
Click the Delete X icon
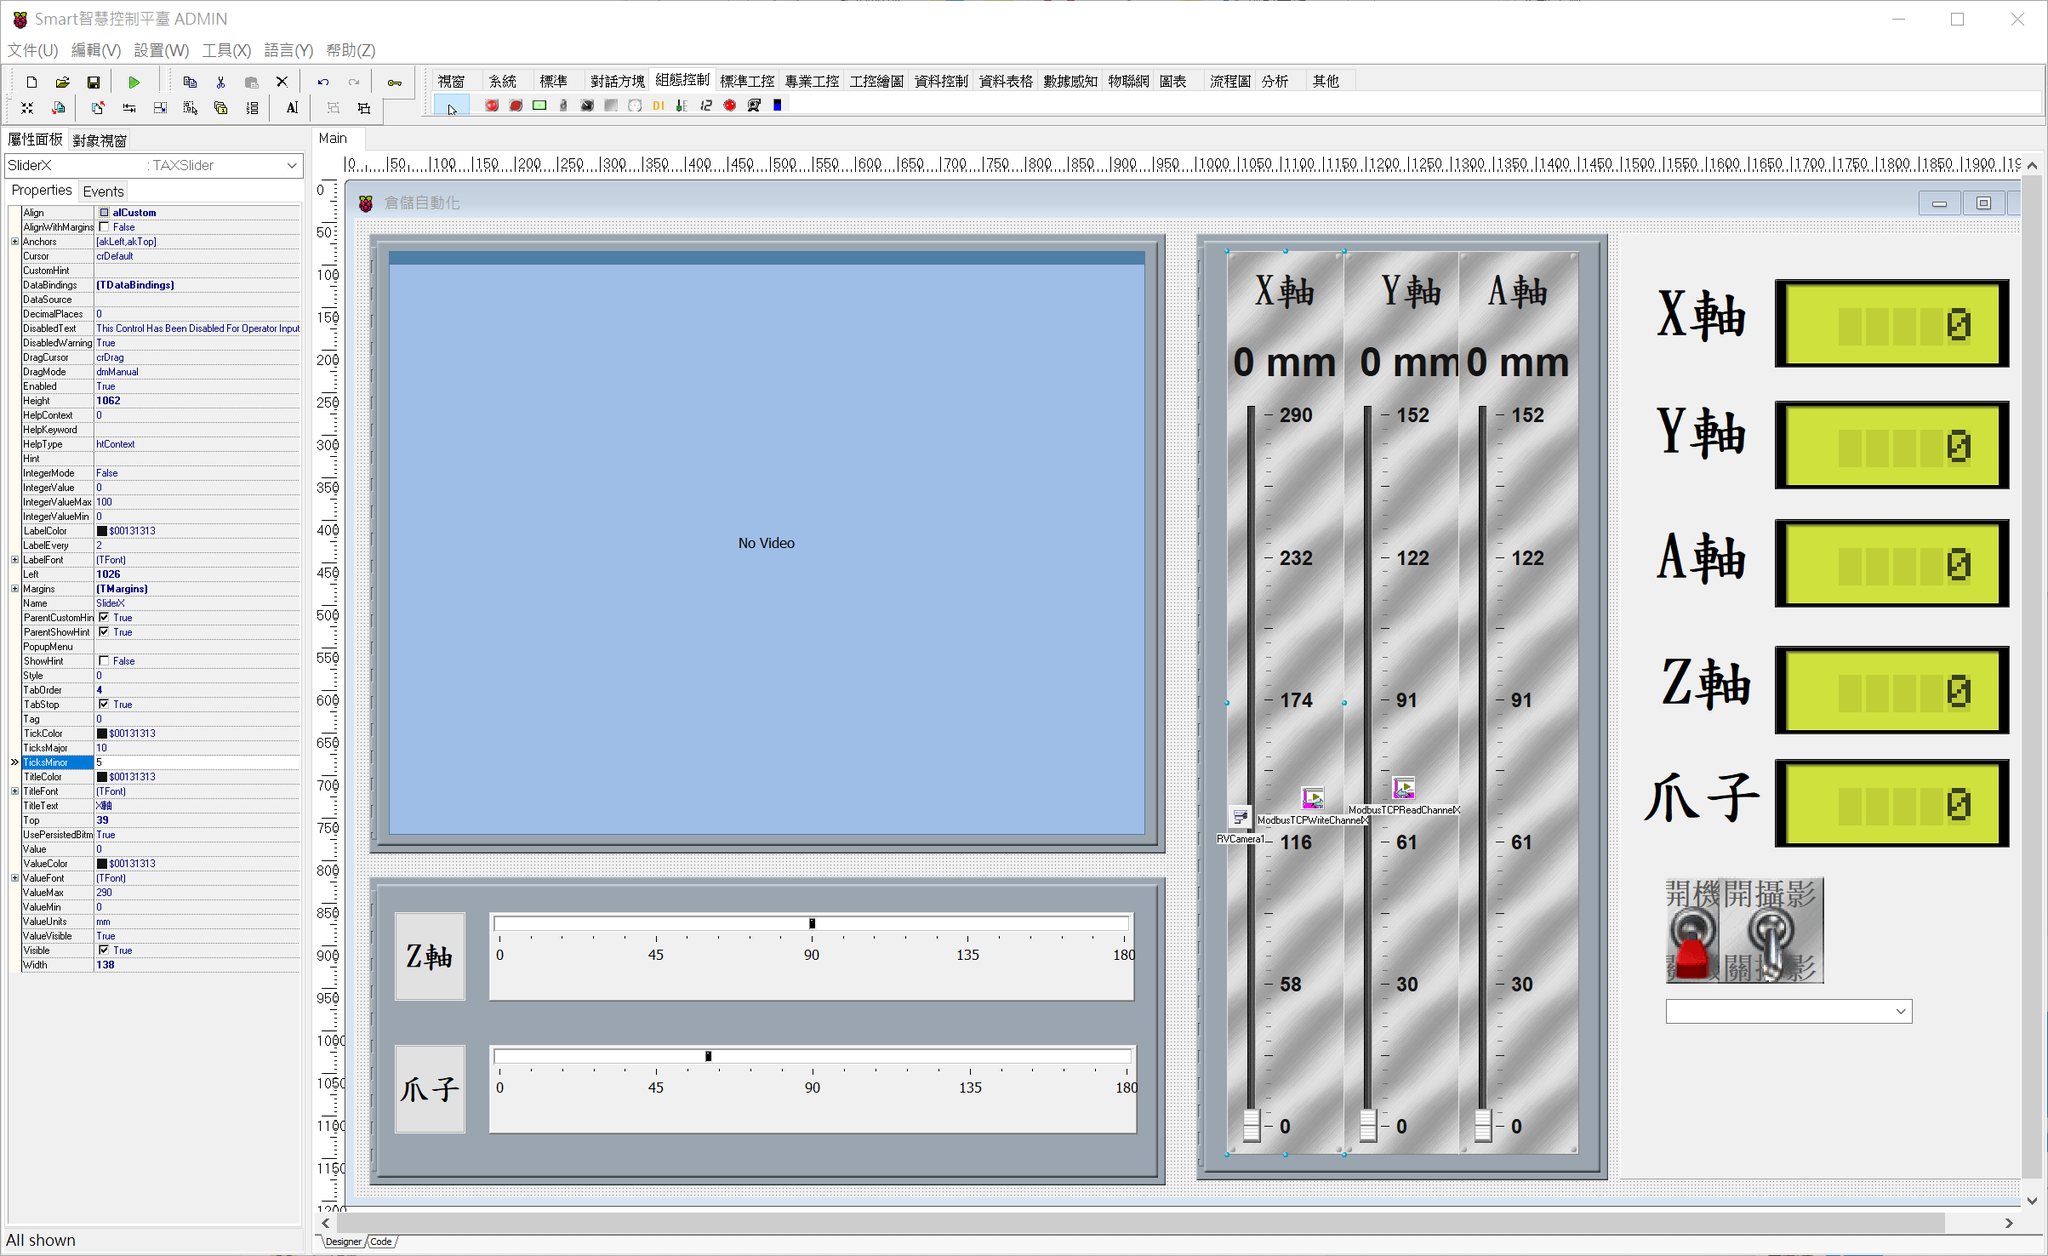click(x=282, y=82)
